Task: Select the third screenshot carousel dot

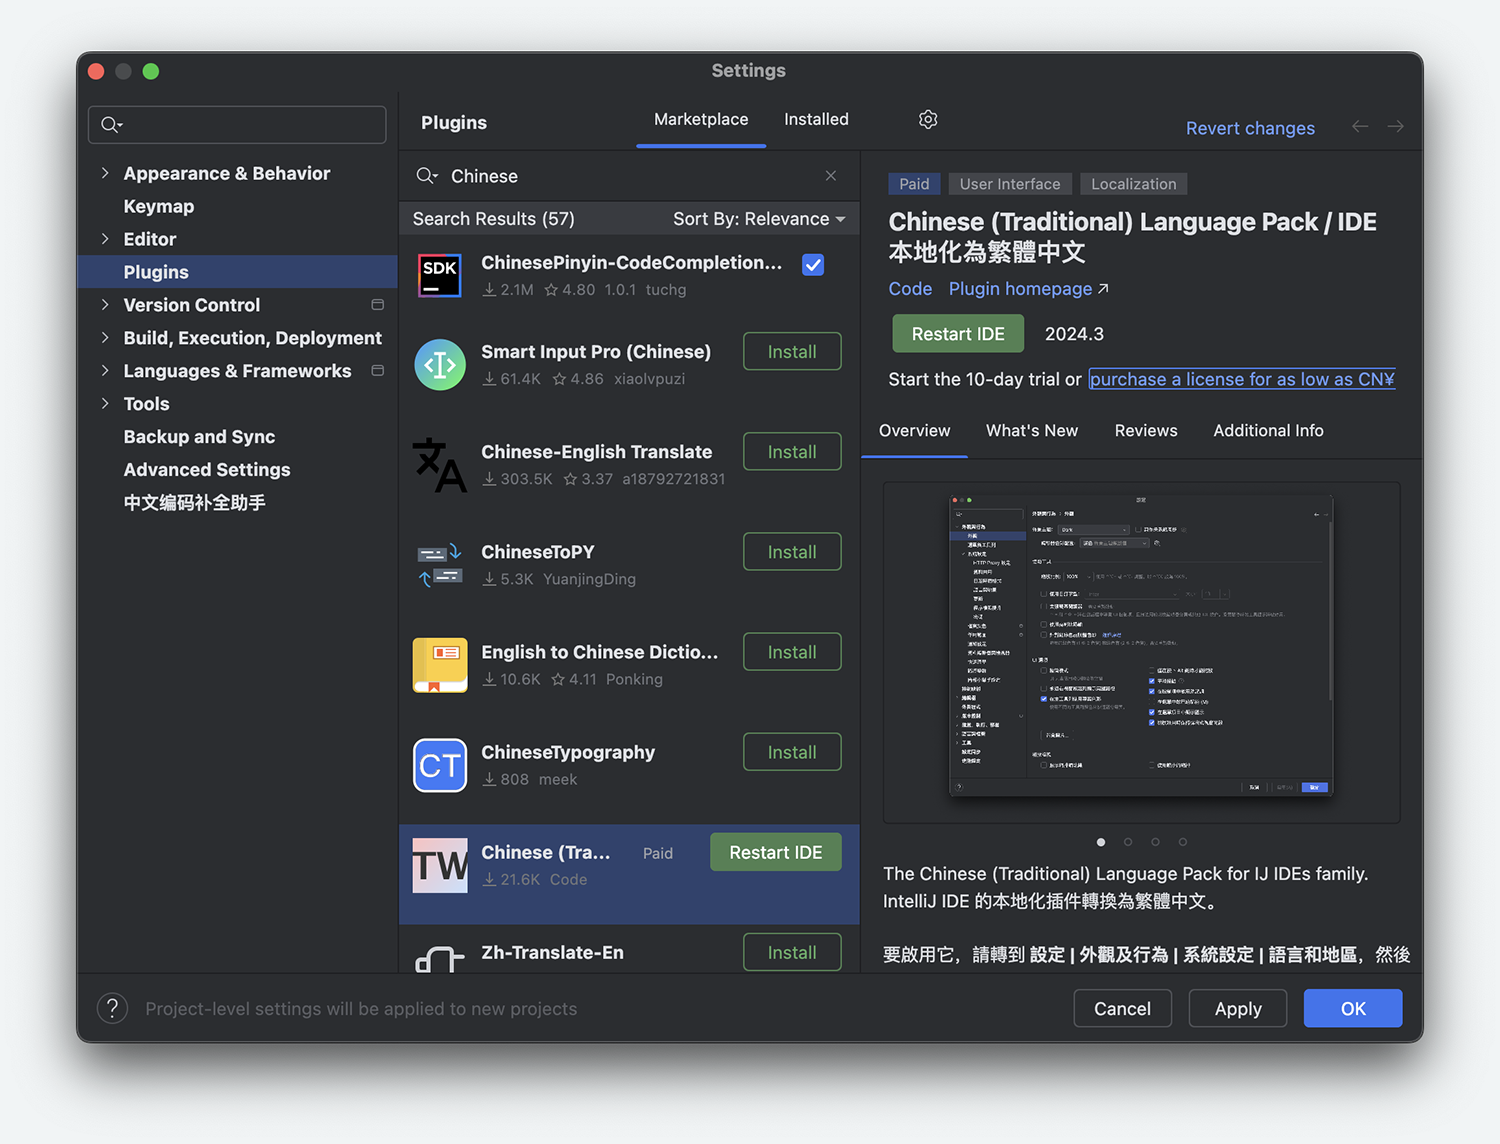Action: [1155, 842]
